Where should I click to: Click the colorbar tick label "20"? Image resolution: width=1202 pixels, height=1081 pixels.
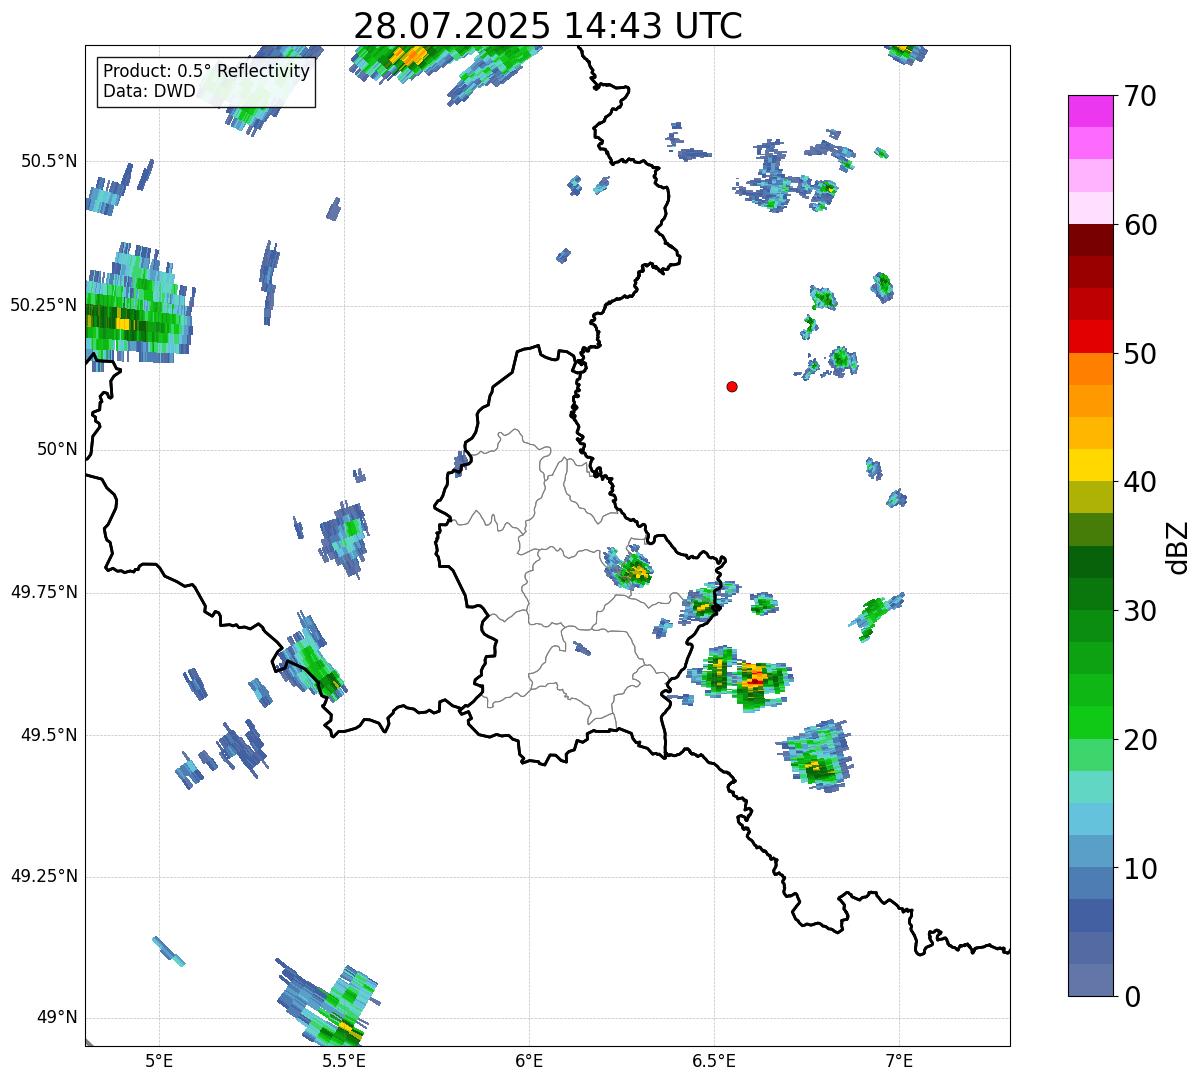(x=1140, y=740)
